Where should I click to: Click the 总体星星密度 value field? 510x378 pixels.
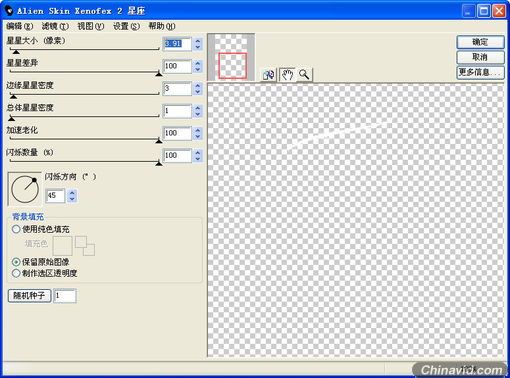[x=177, y=111]
